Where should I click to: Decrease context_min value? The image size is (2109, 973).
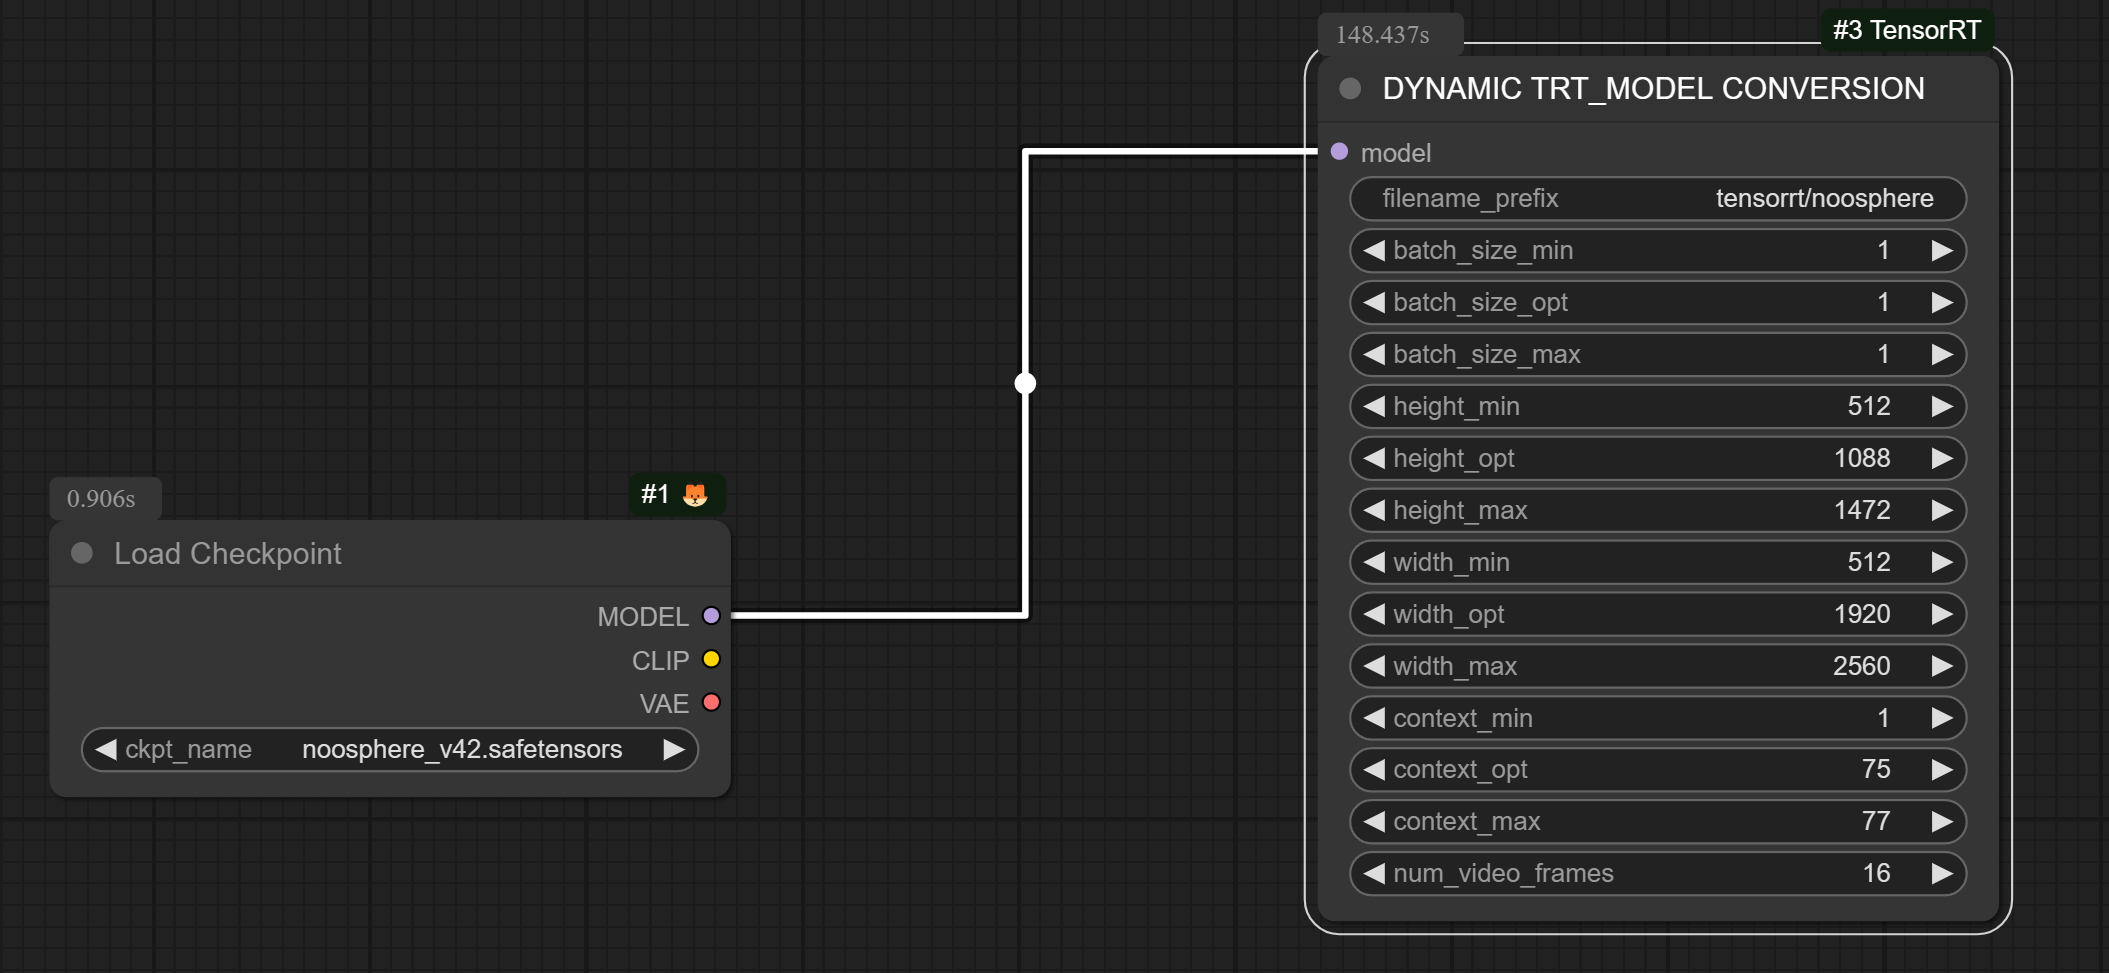[x=1374, y=718]
